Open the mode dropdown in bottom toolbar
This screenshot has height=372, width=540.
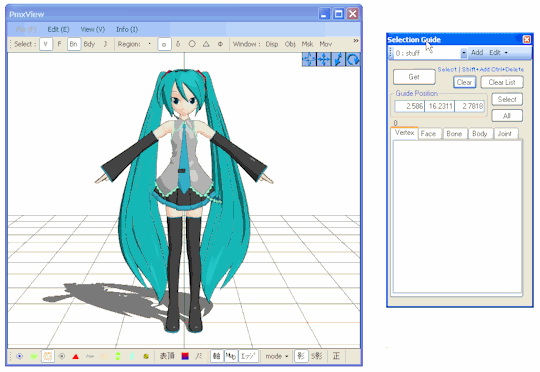(x=277, y=356)
